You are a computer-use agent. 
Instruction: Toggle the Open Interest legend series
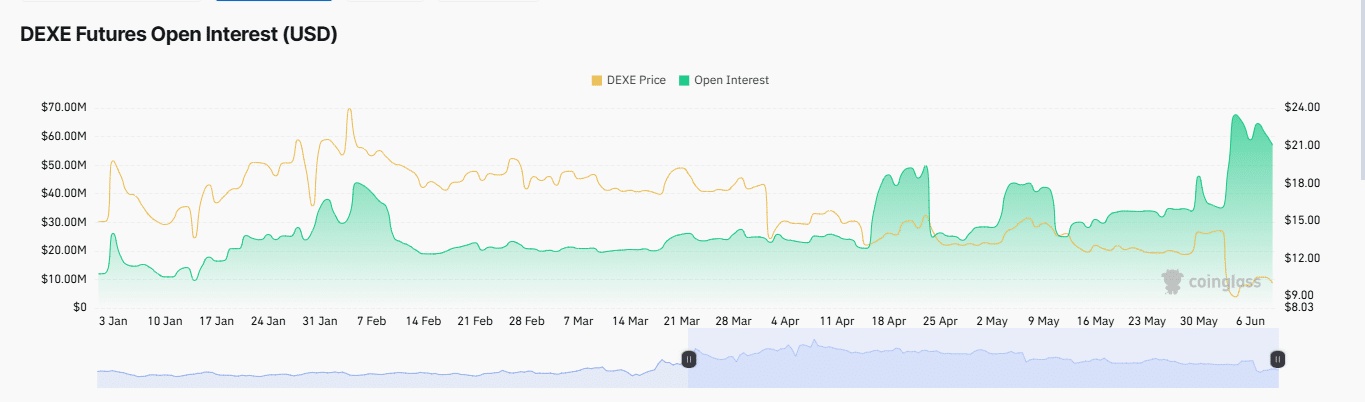[x=724, y=80]
